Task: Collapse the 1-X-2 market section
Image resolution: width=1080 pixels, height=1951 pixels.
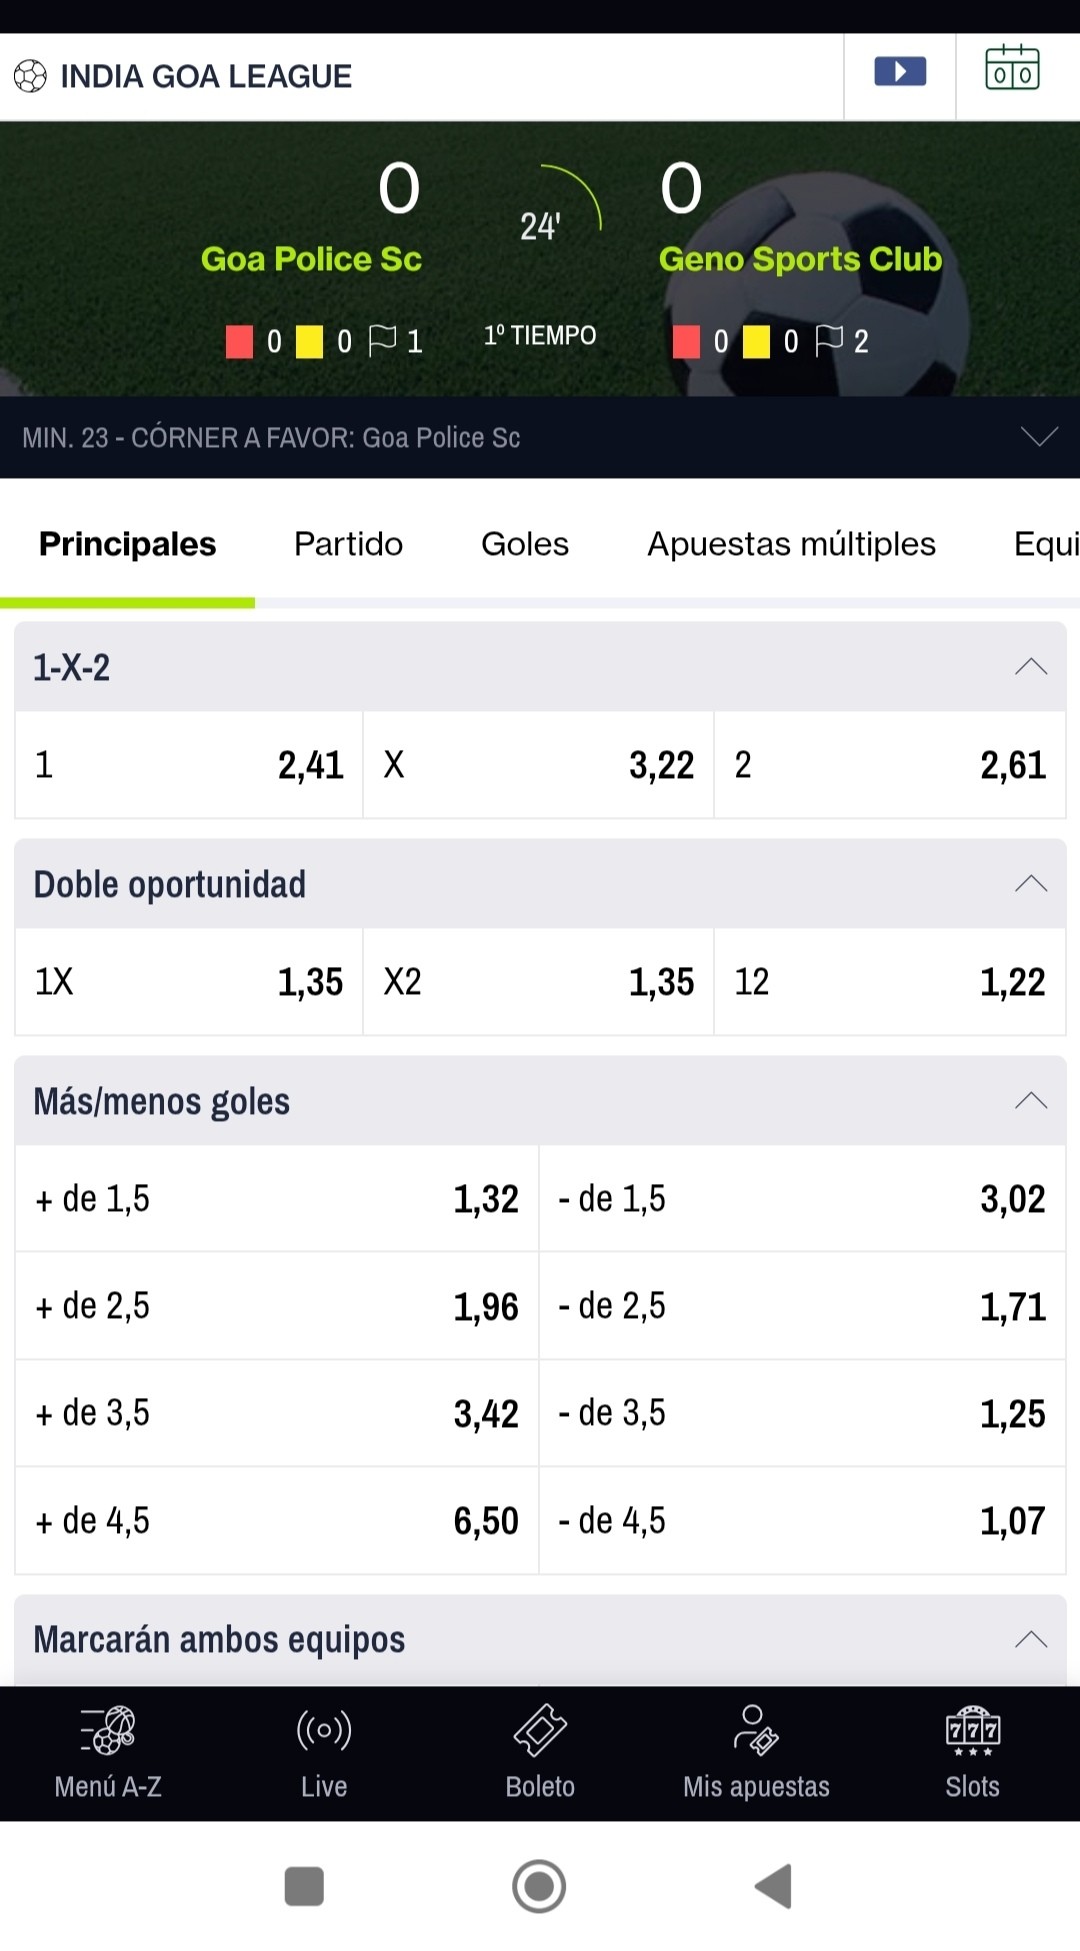Action: coord(1031,667)
